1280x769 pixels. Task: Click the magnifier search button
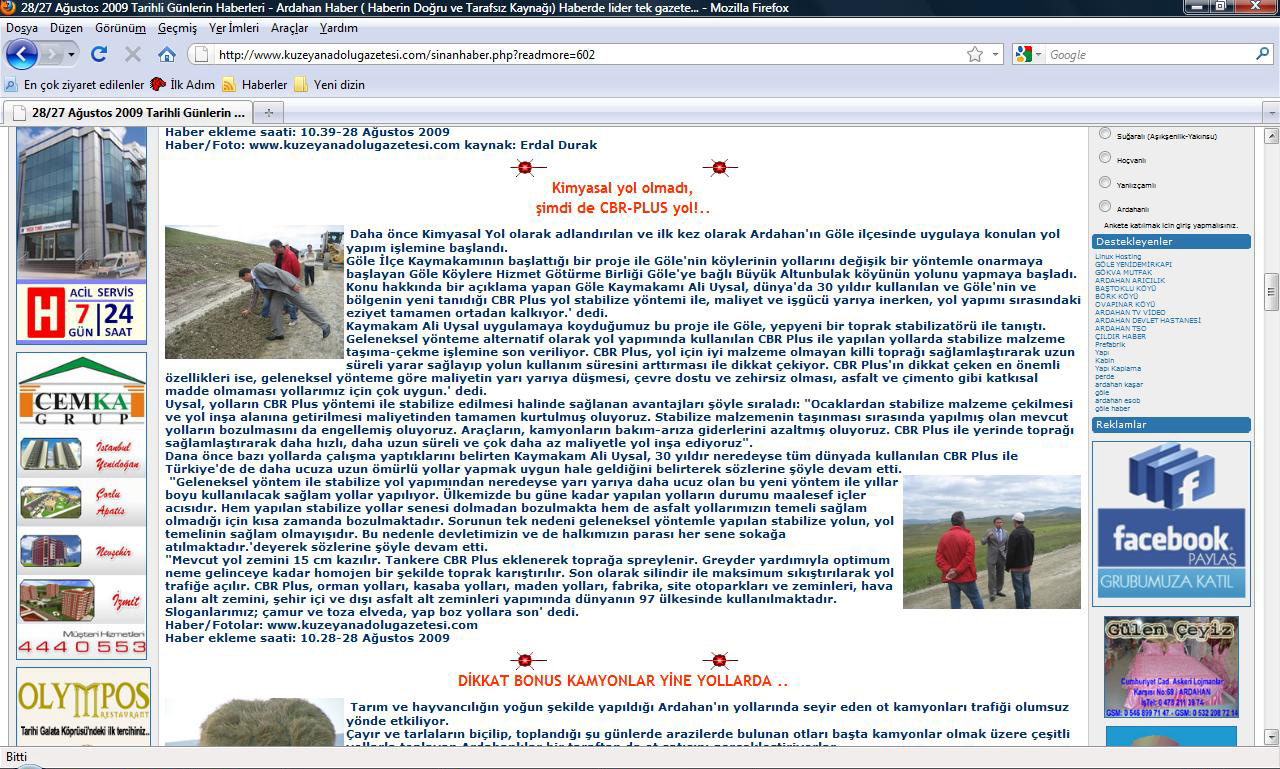pyautogui.click(x=1262, y=54)
